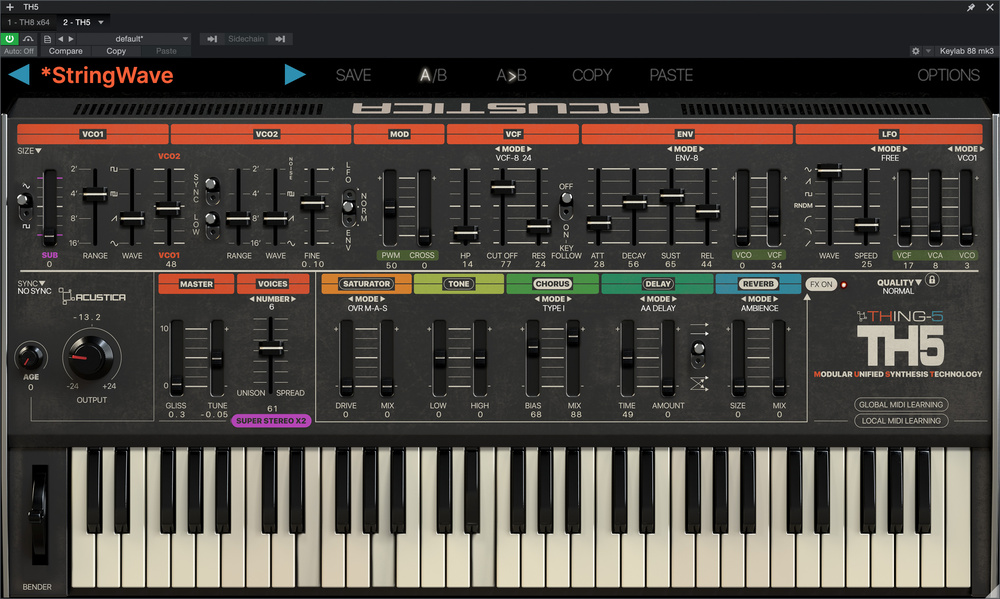1000x599 pixels.
Task: Load the previous preset with left arrow
Action: [x=19, y=75]
